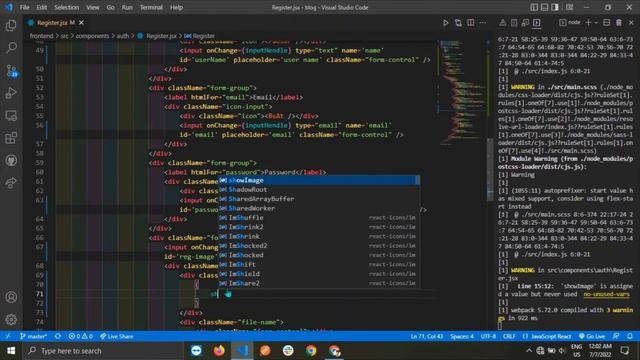640x360 pixels.
Task: Switch to the Output panel icon
Action: coord(514,23)
